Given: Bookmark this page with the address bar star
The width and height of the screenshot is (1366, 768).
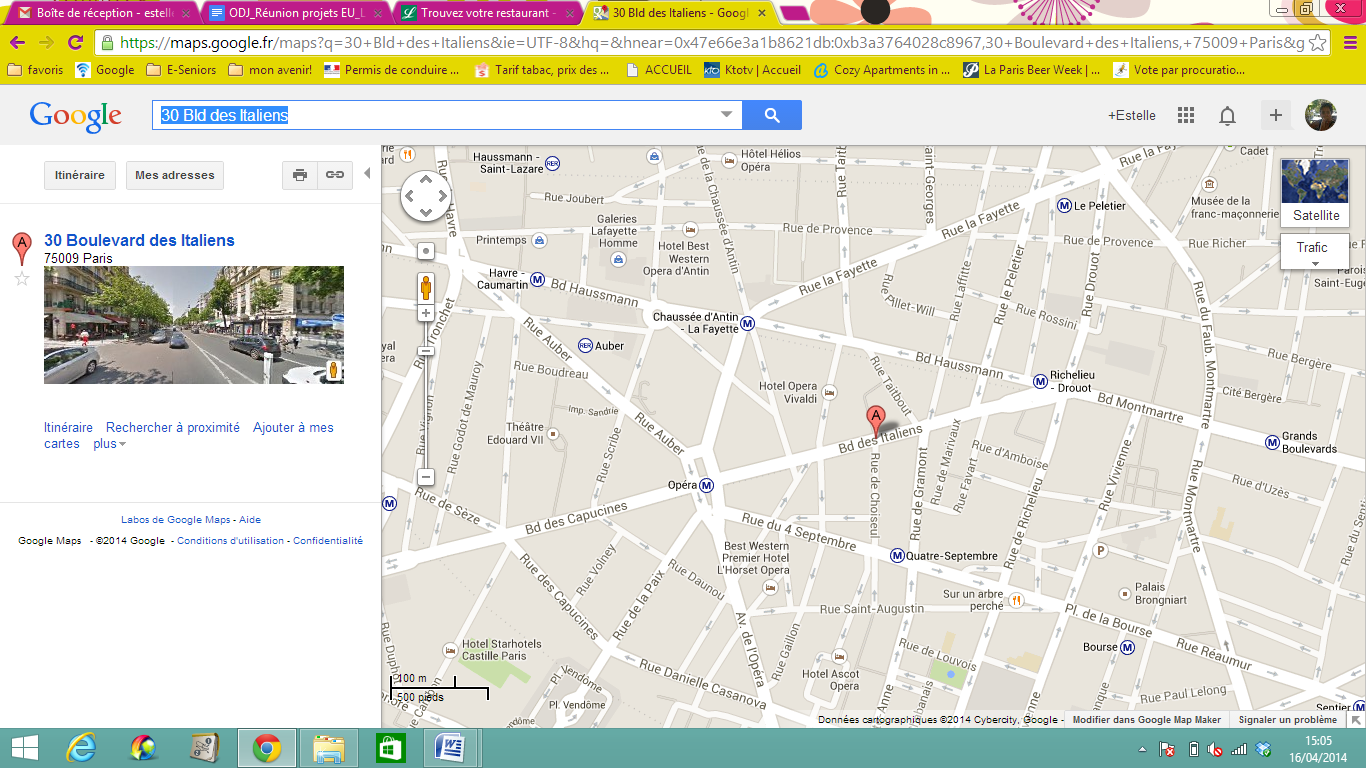Looking at the screenshot, I should coord(1318,43).
